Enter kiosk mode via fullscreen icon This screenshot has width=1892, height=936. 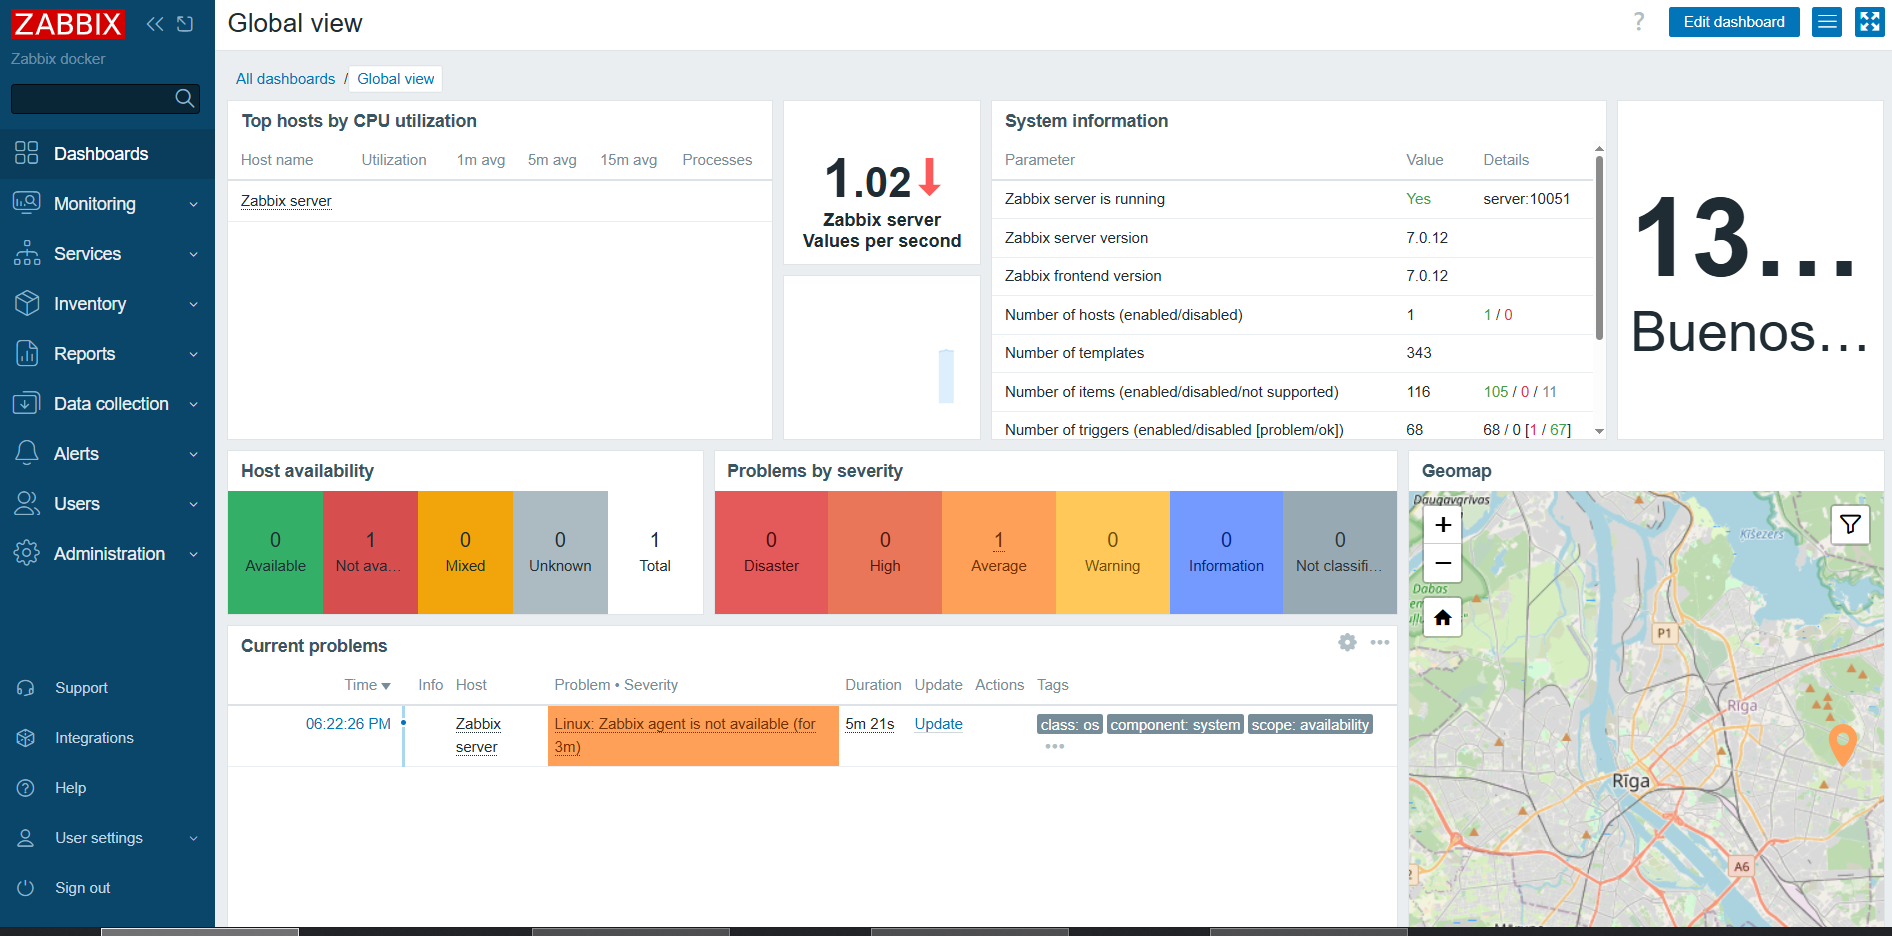(x=1869, y=22)
